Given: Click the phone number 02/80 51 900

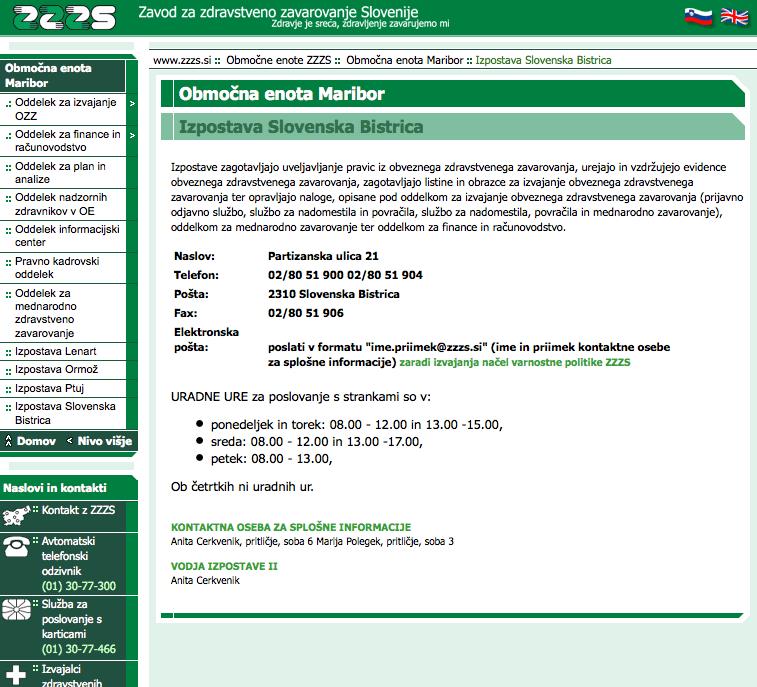Looking at the screenshot, I should [306, 275].
